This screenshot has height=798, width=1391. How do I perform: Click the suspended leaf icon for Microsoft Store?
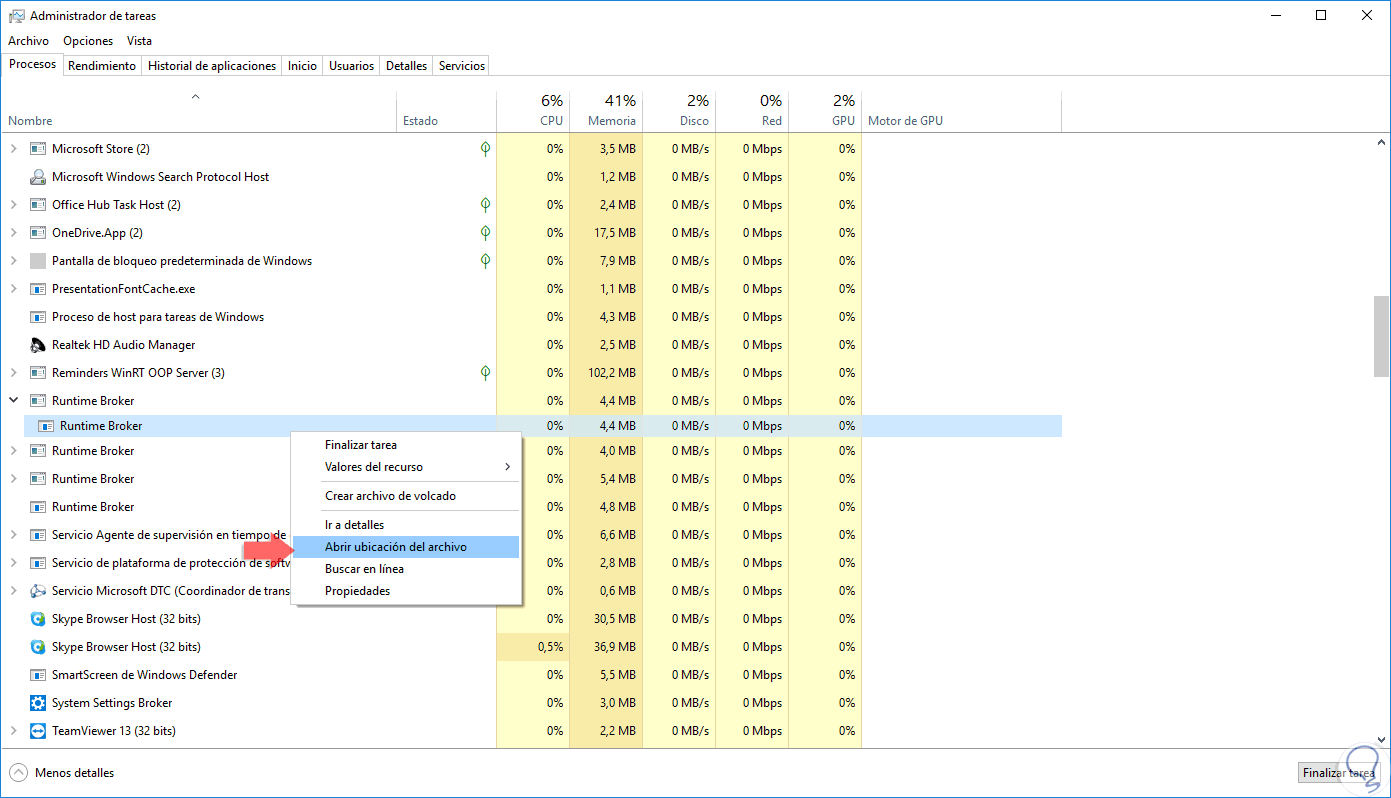[485, 149]
